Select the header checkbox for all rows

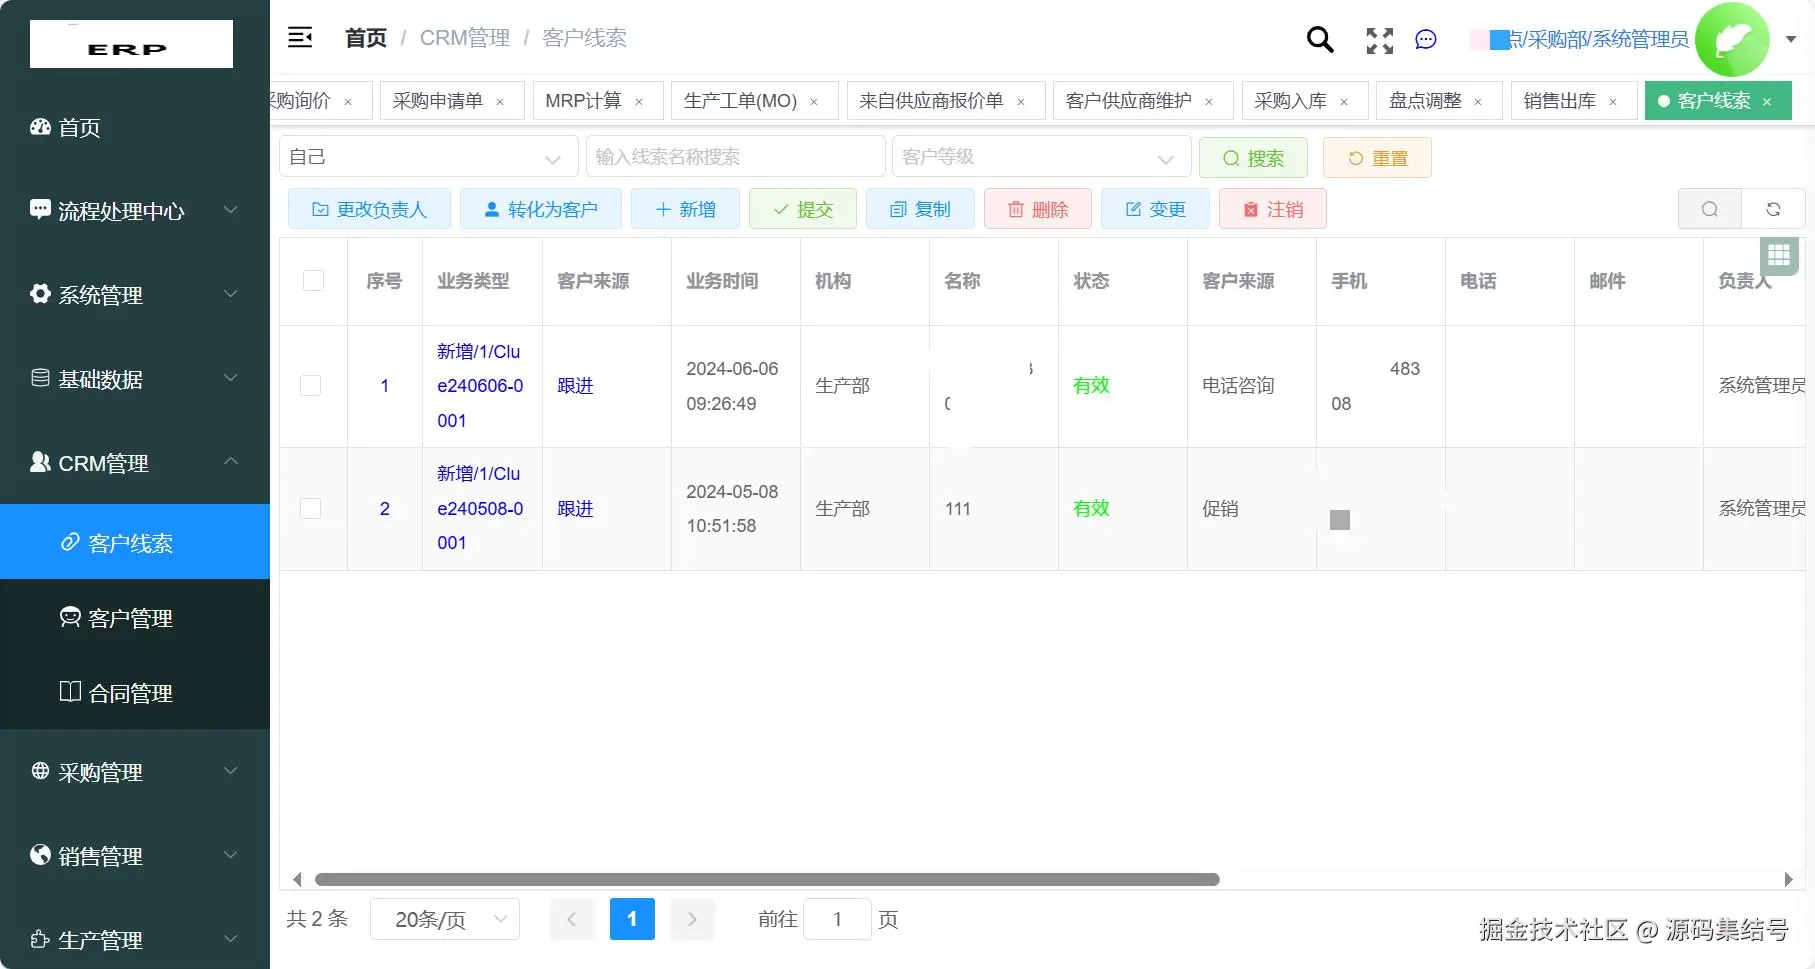[x=313, y=281]
